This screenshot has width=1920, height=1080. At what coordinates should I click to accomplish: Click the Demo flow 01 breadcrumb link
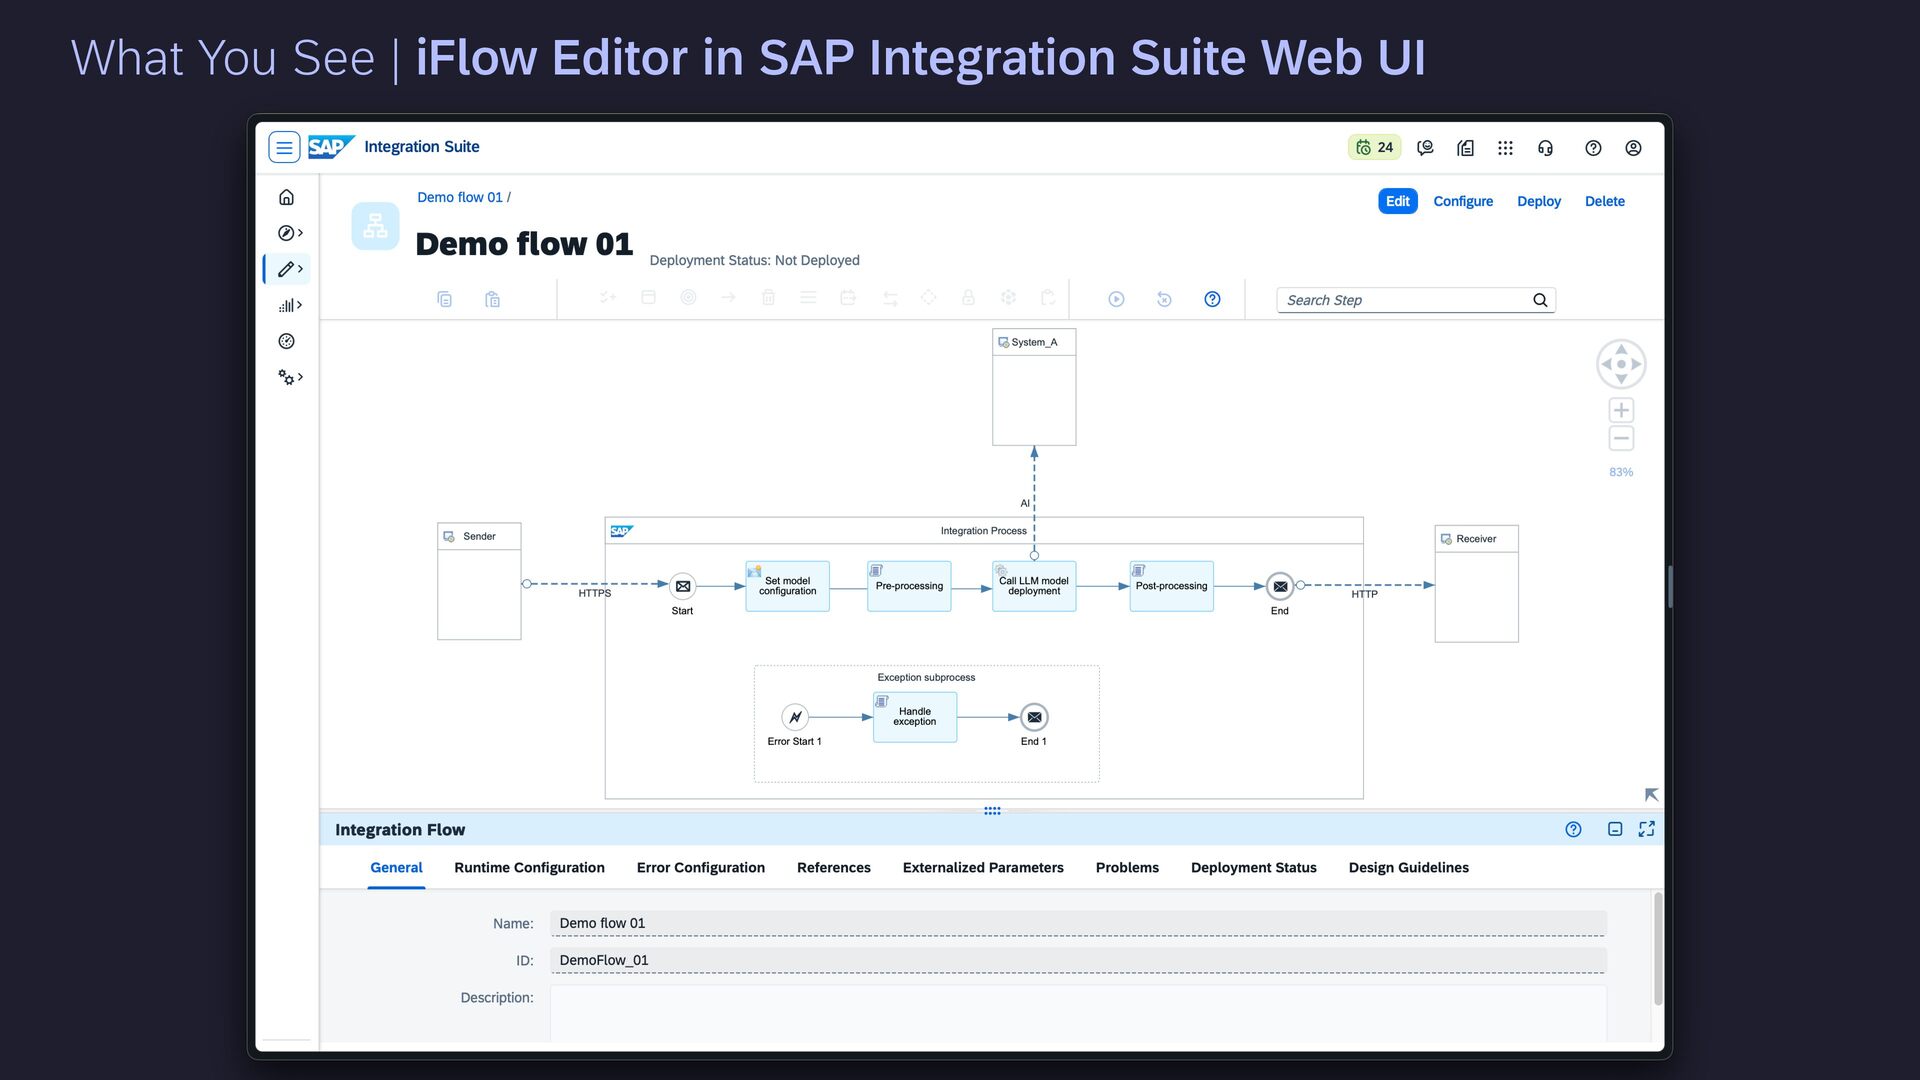[x=459, y=197]
